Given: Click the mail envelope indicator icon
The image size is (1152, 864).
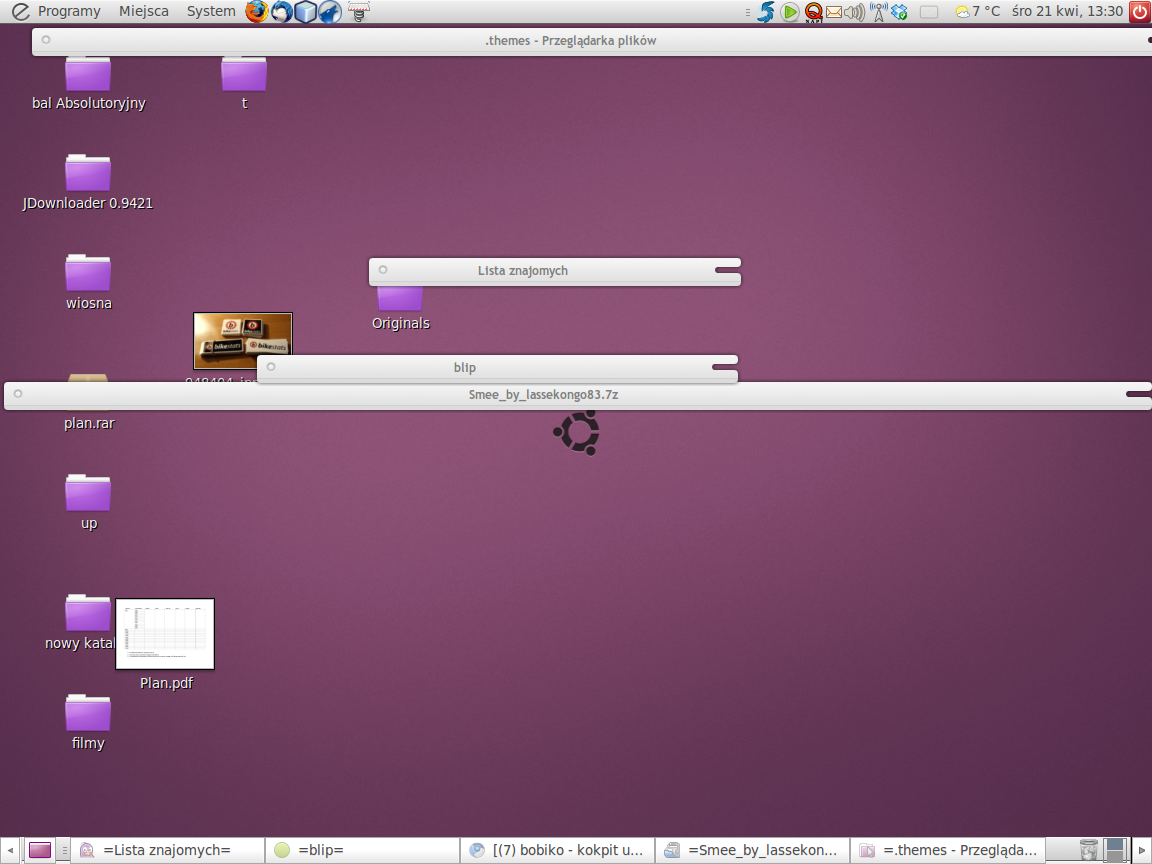Looking at the screenshot, I should click(833, 12).
